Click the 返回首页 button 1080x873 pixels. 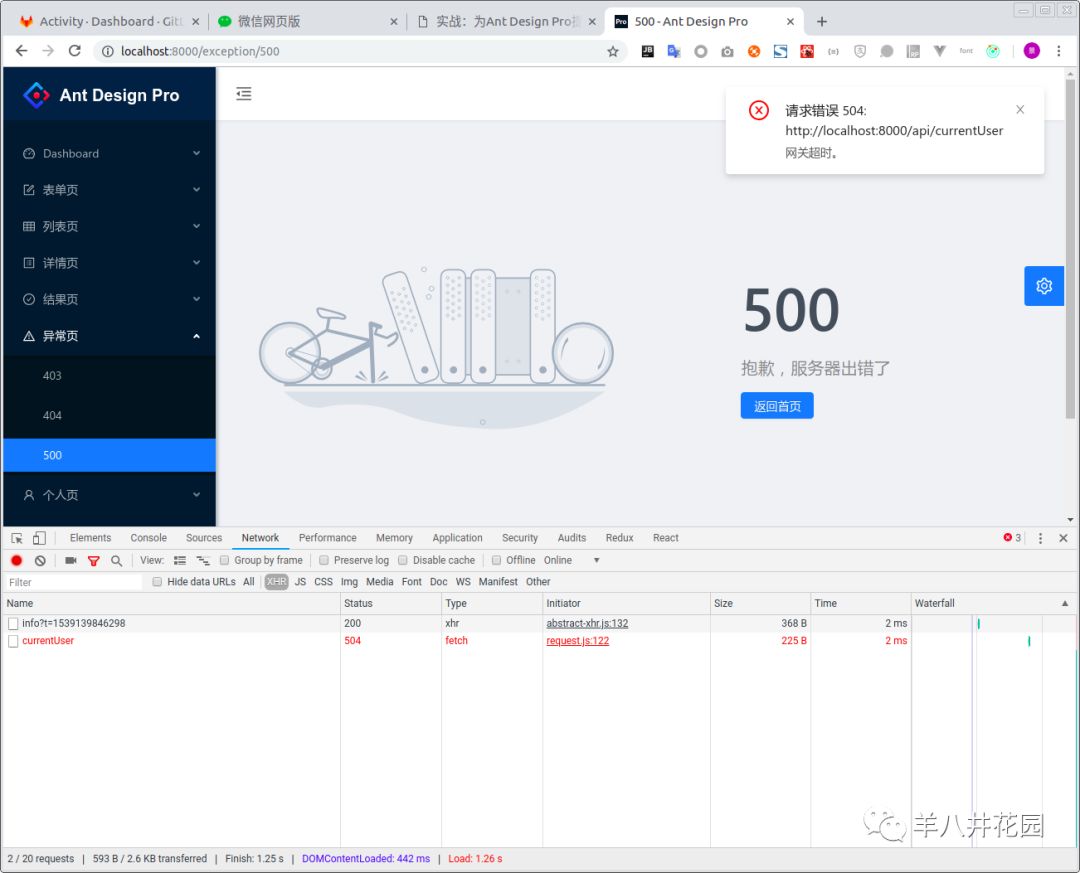(x=777, y=405)
